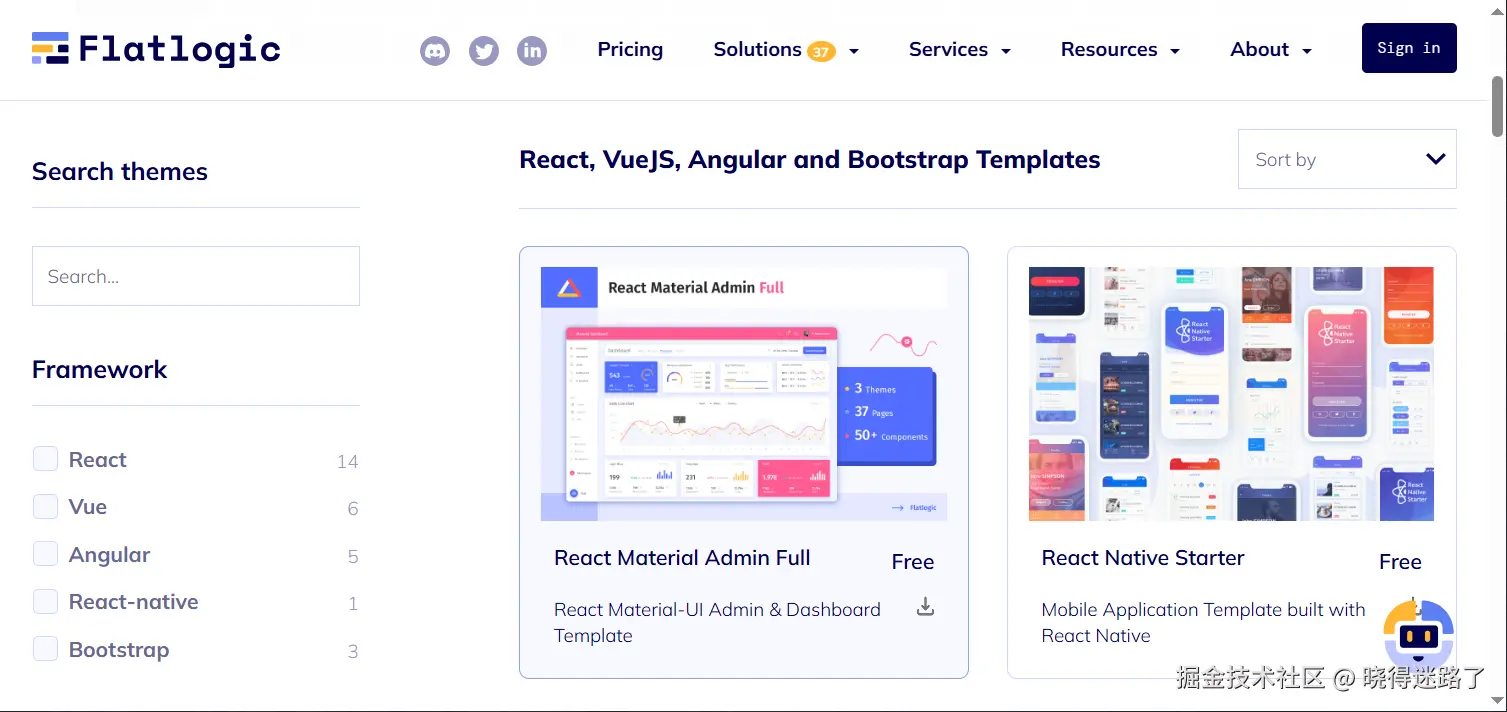The height and width of the screenshot is (712, 1507).
Task: Expand the Solutions menu arrow
Action: (x=854, y=51)
